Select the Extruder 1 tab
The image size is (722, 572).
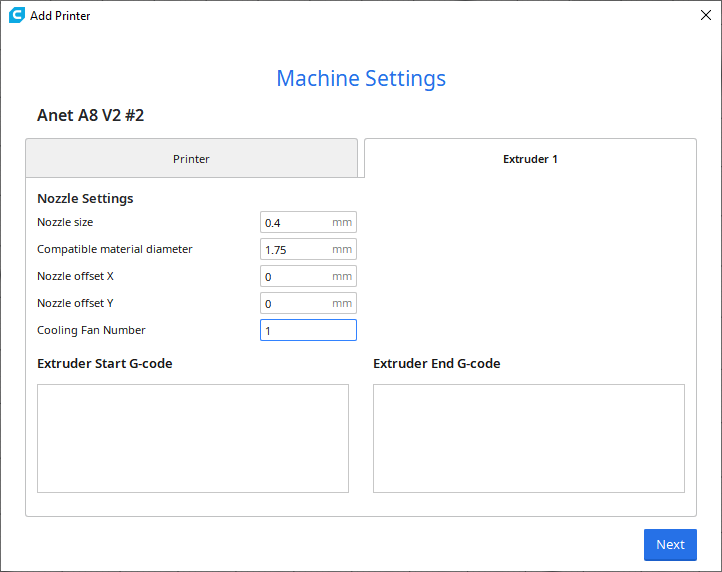click(x=530, y=158)
